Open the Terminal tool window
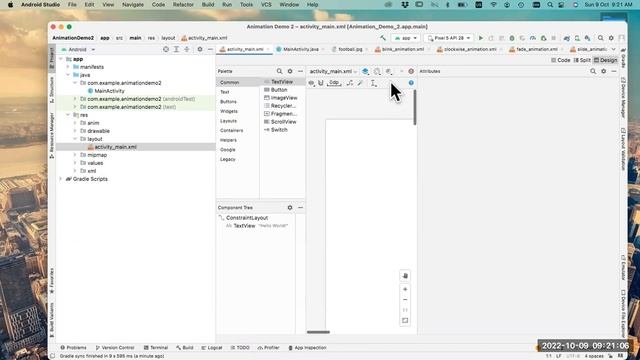This screenshot has height=360, width=640. click(156, 348)
